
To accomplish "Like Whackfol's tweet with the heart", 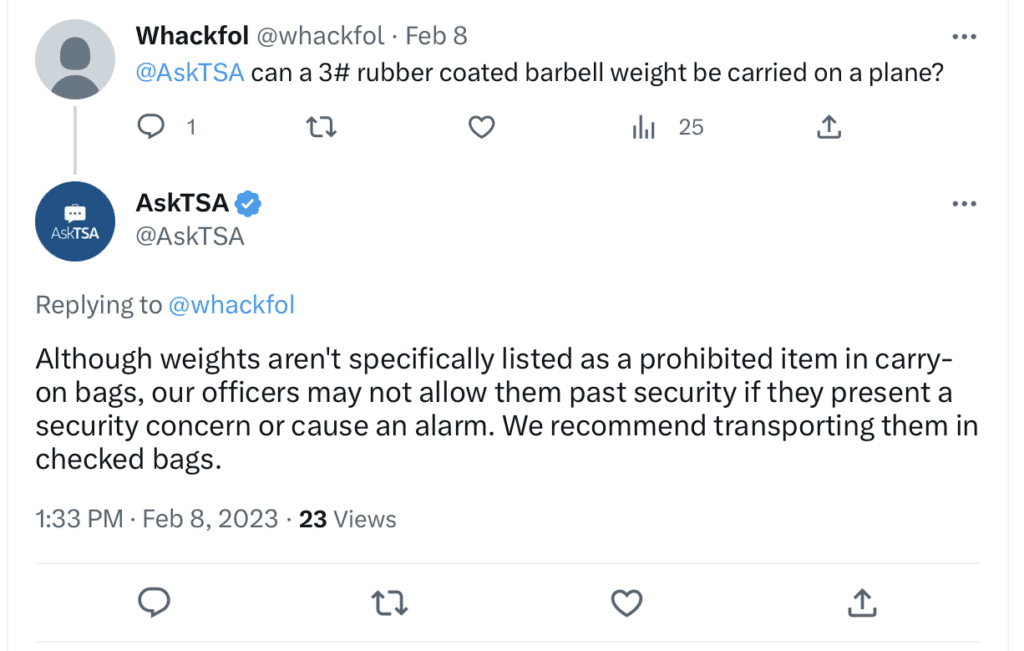I will click(481, 127).
